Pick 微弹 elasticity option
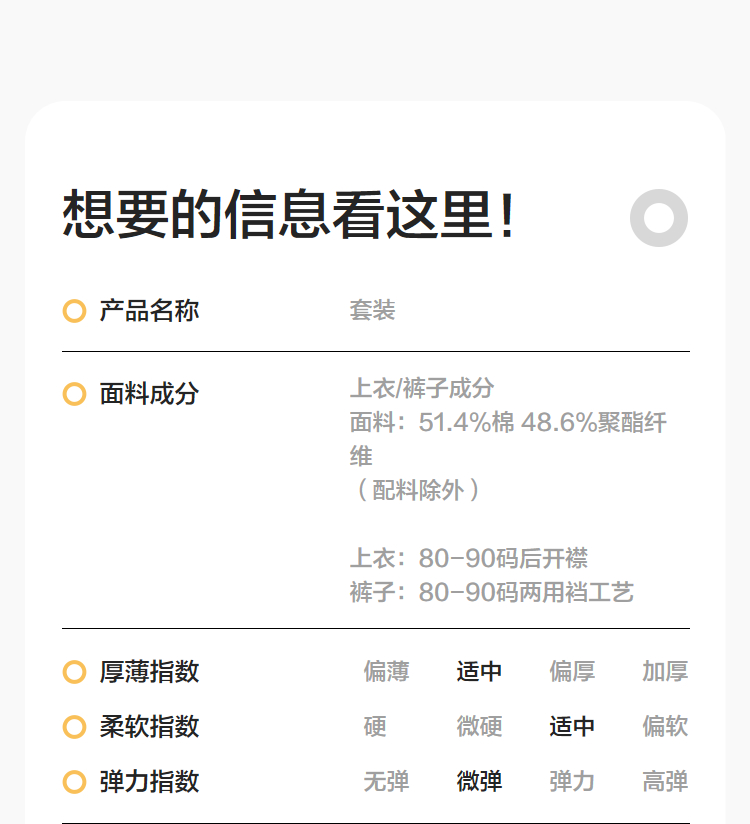The width and height of the screenshot is (750, 824). point(479,782)
